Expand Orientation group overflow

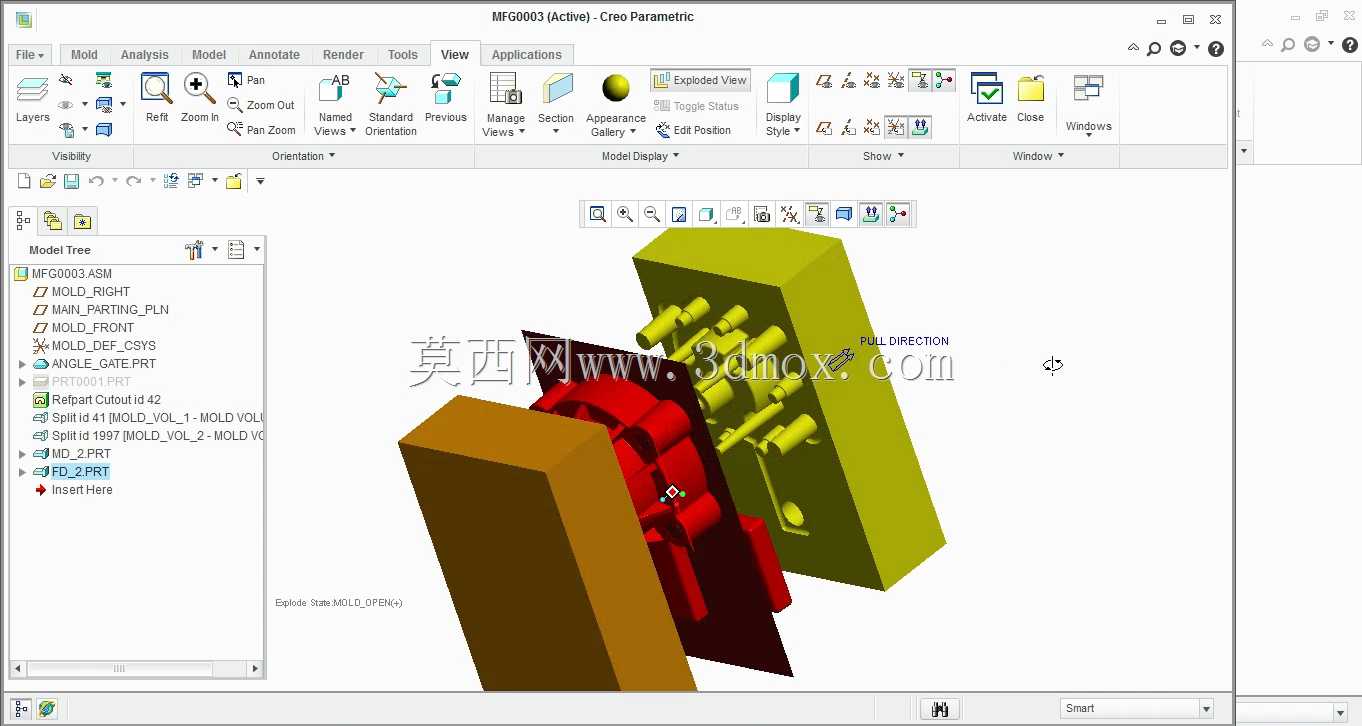point(304,156)
